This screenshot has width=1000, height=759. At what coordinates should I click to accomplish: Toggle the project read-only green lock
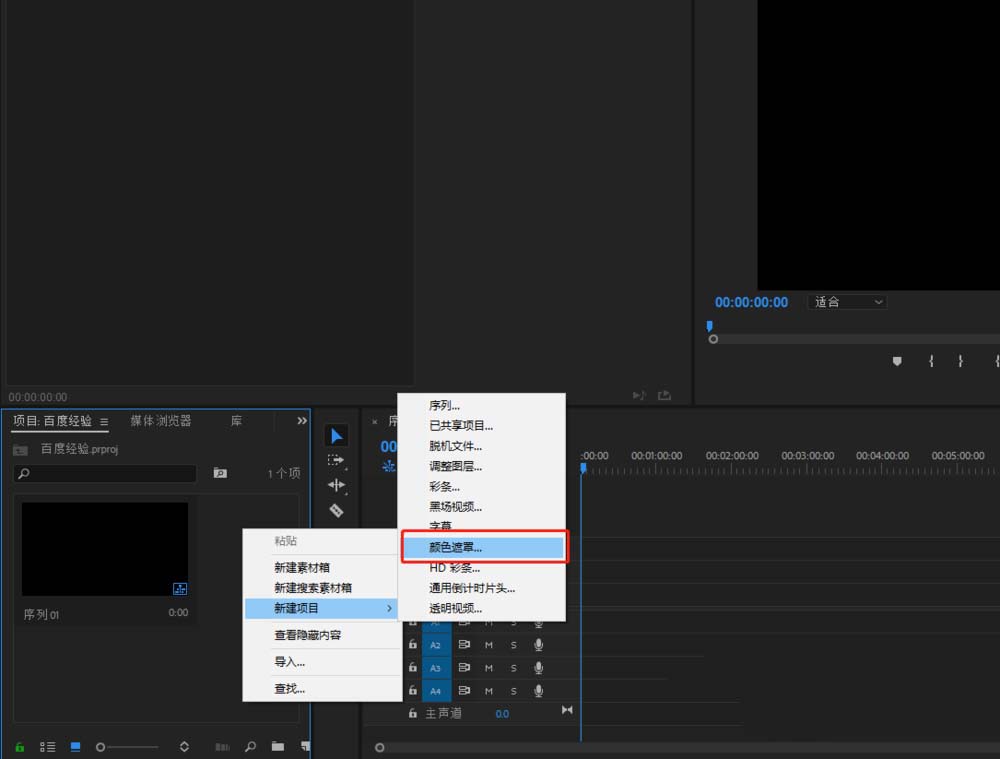click(19, 746)
